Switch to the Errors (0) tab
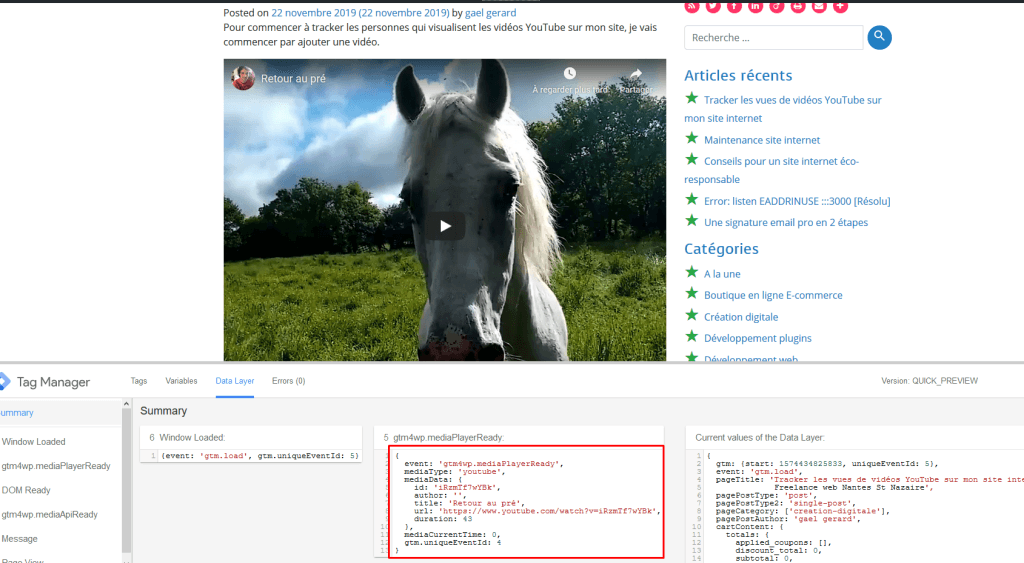Viewport: 1024px width, 563px height. tap(288, 381)
